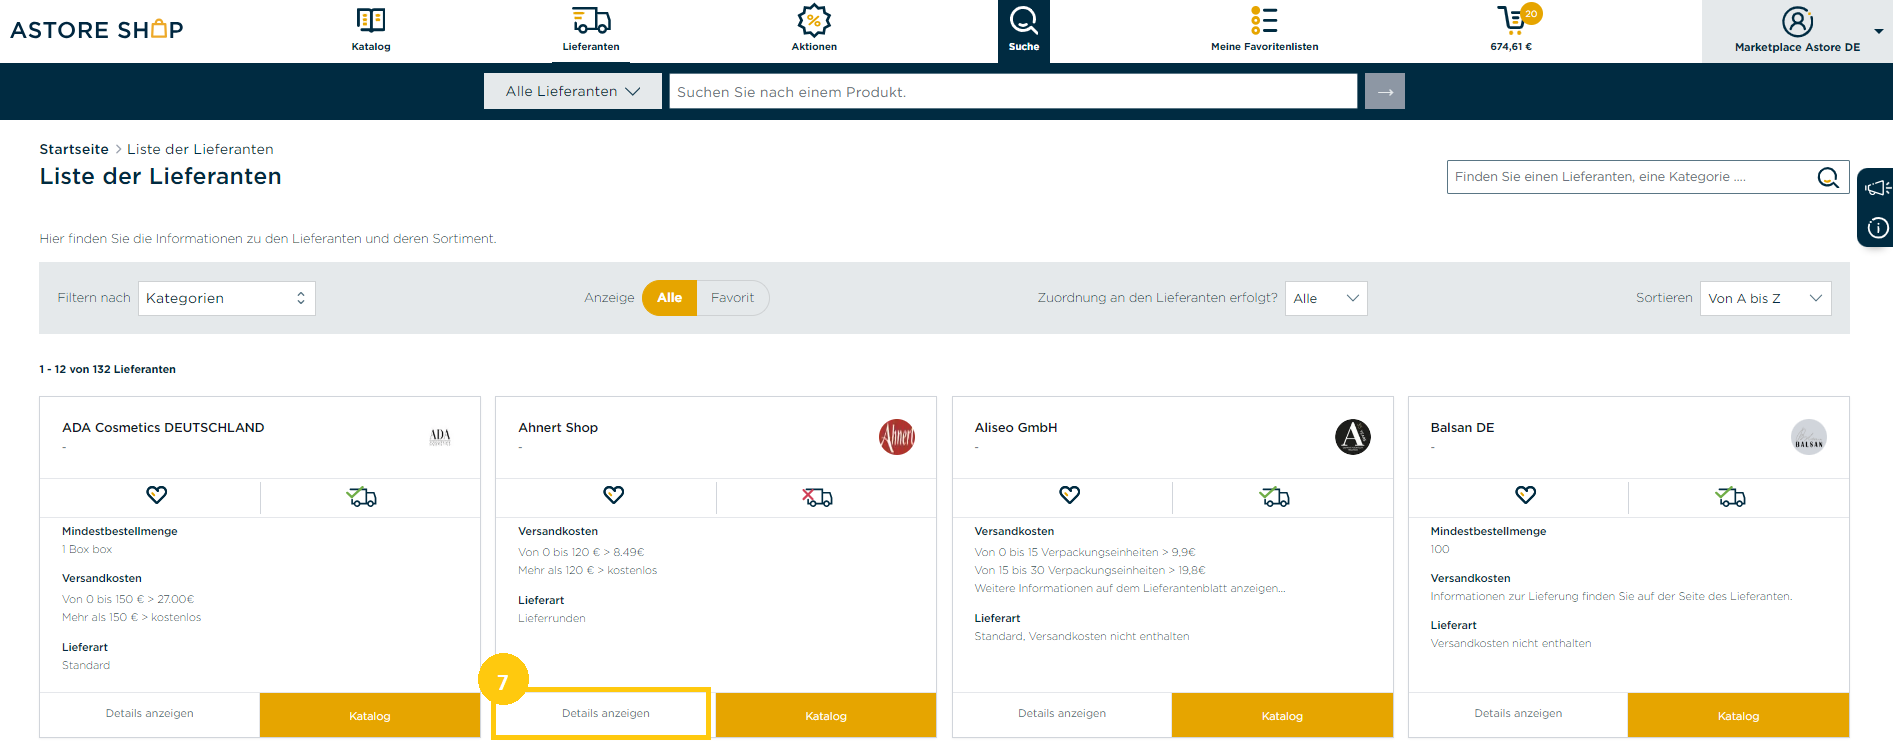
Task: Click the Aliseo GmbH title
Action: coord(1016,428)
